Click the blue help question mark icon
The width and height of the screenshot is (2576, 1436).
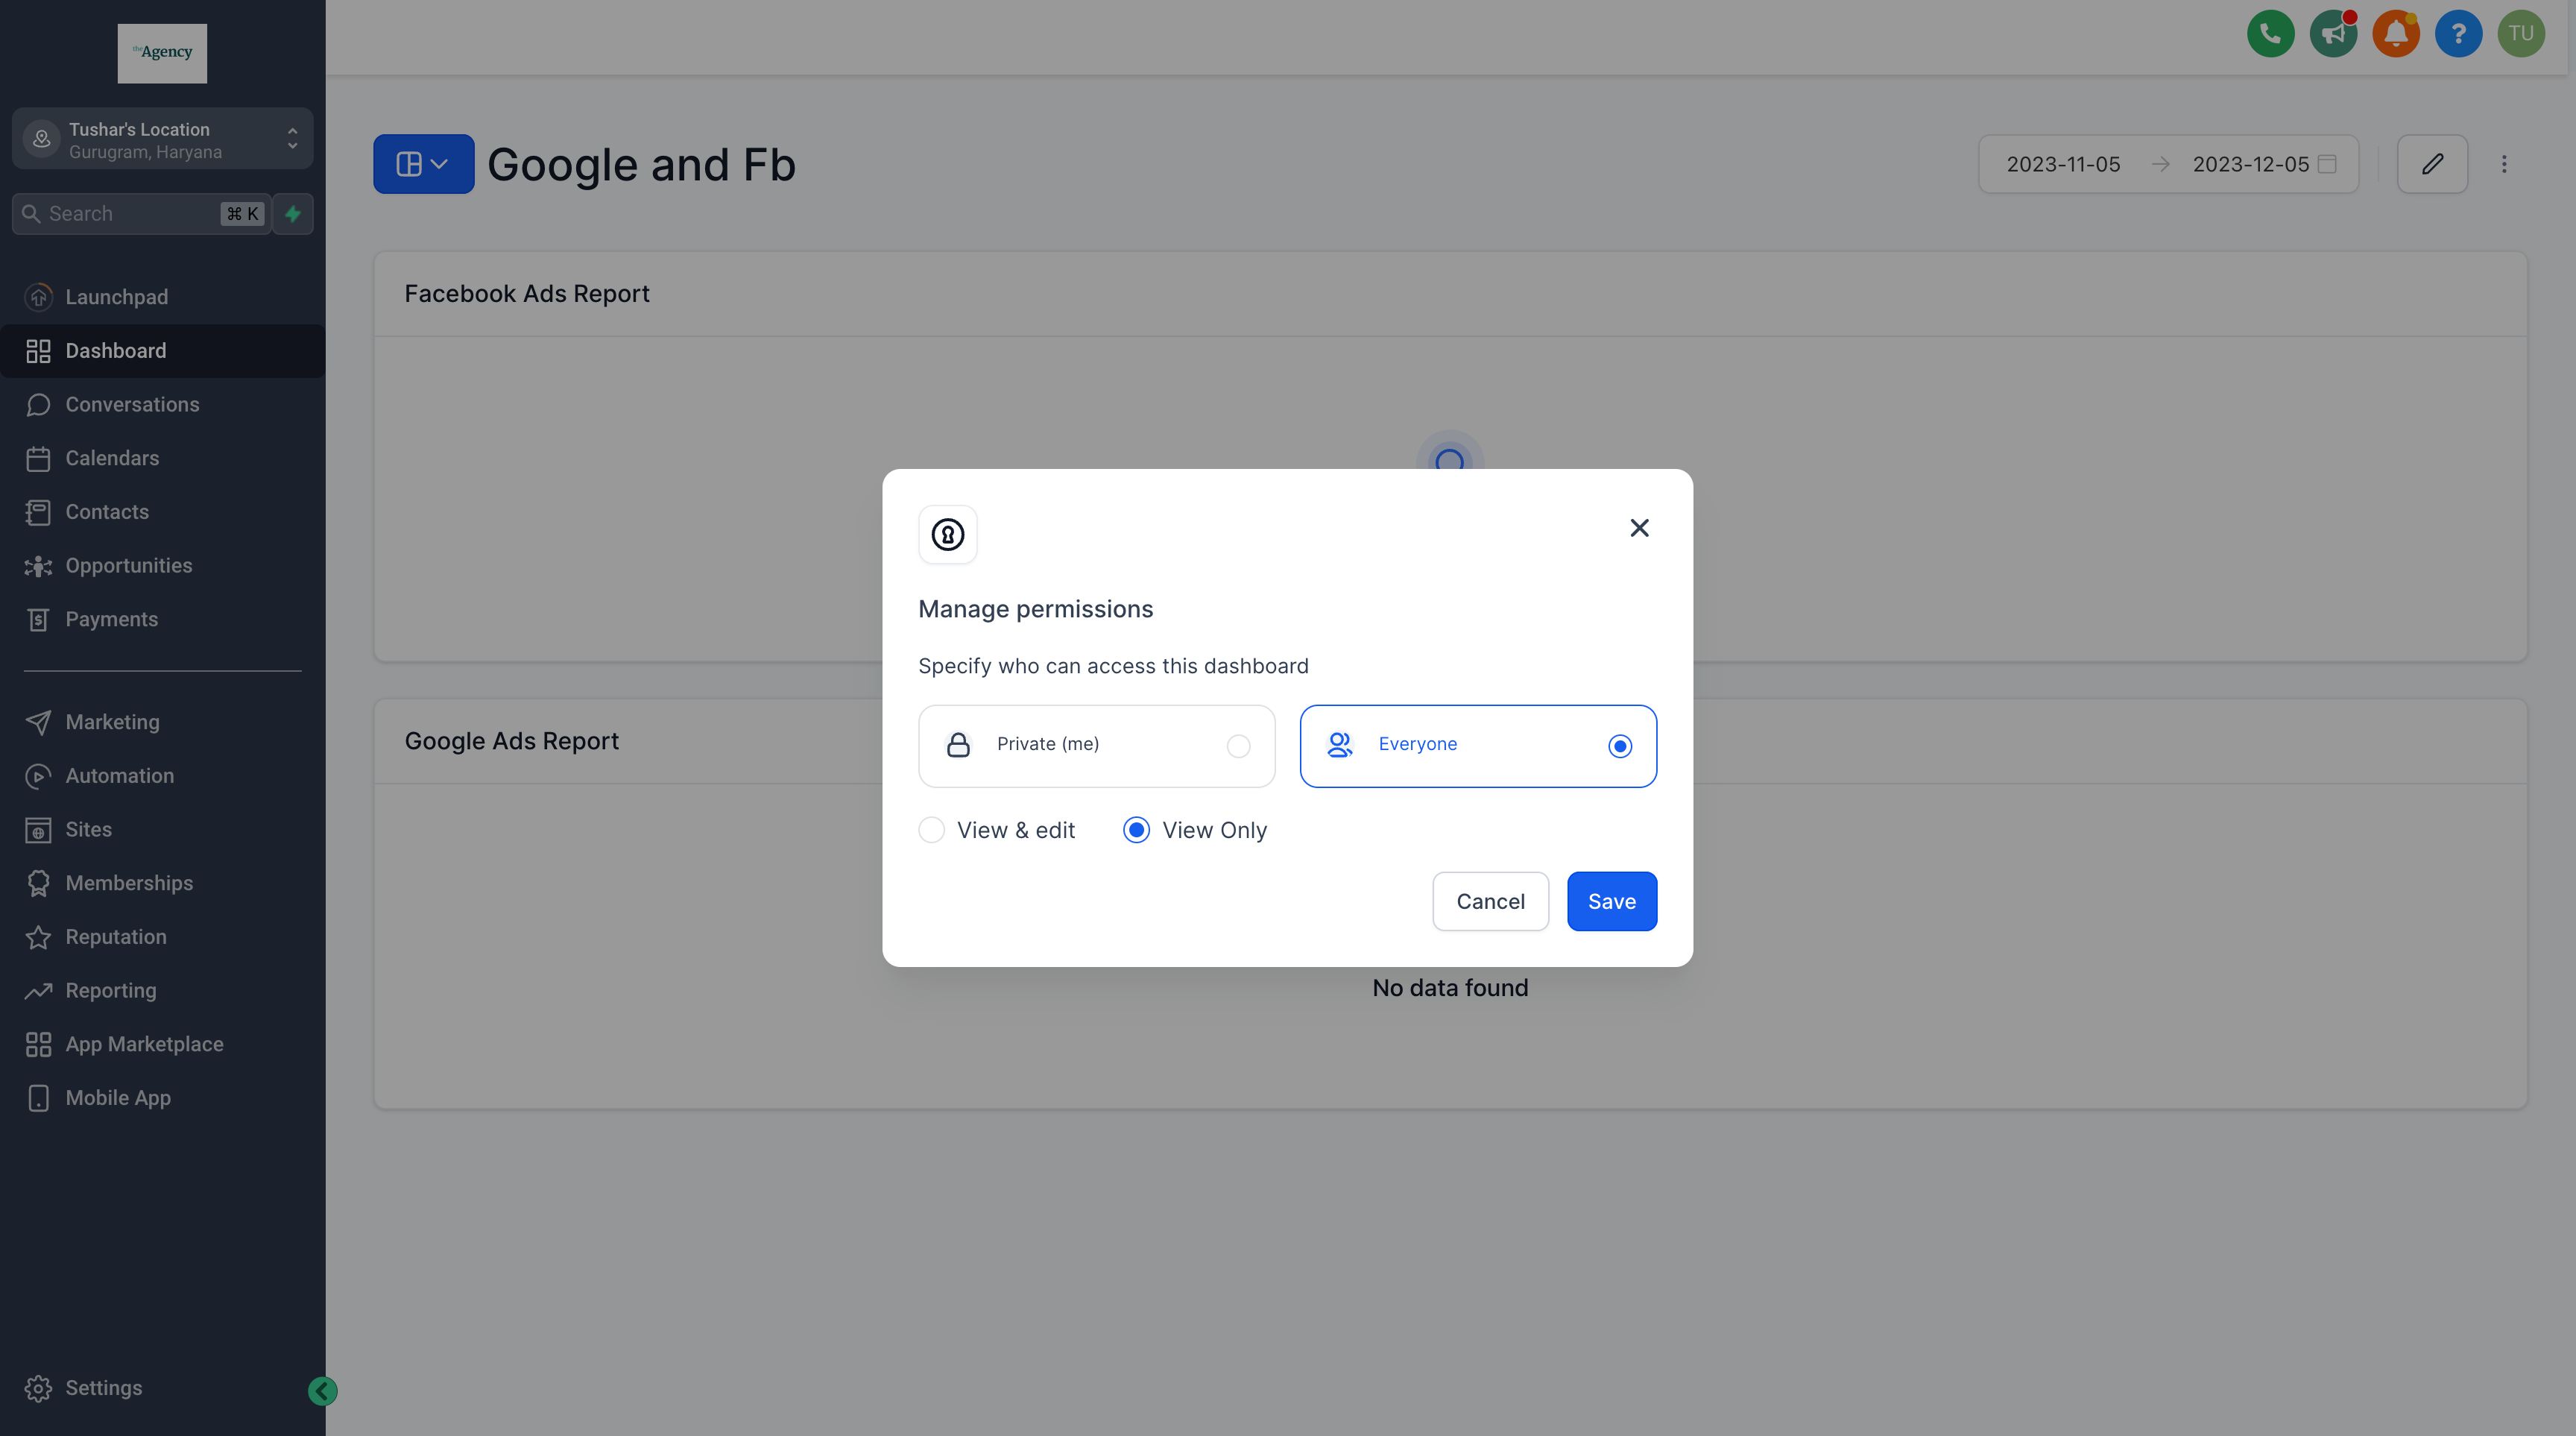click(2458, 34)
